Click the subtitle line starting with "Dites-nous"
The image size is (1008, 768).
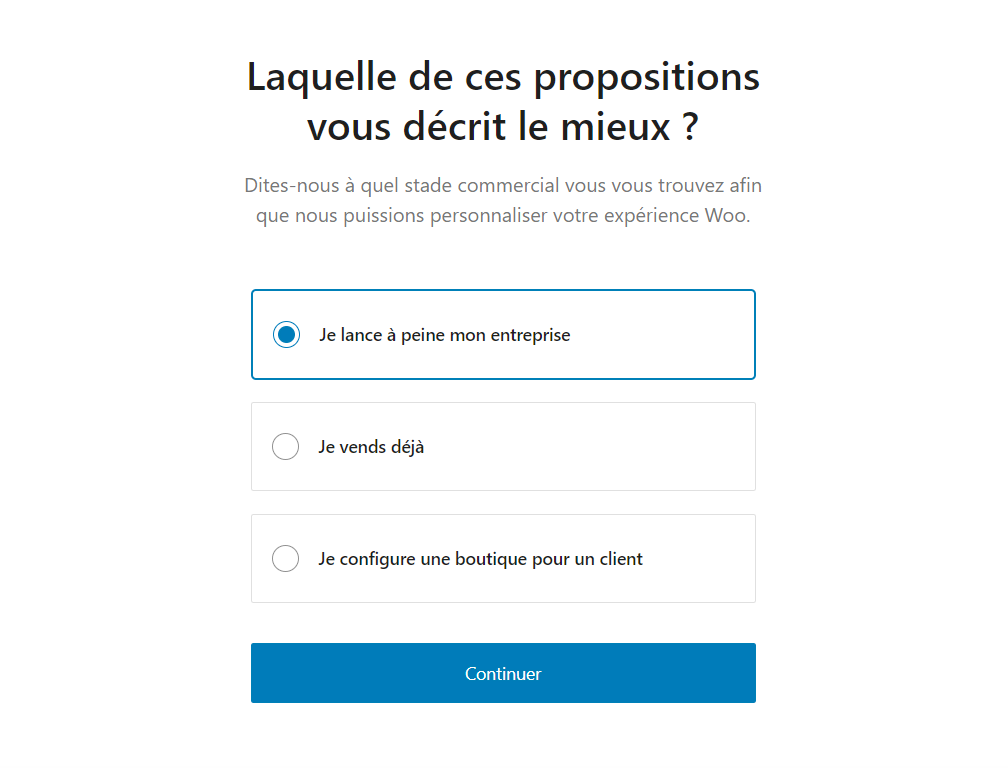click(503, 186)
